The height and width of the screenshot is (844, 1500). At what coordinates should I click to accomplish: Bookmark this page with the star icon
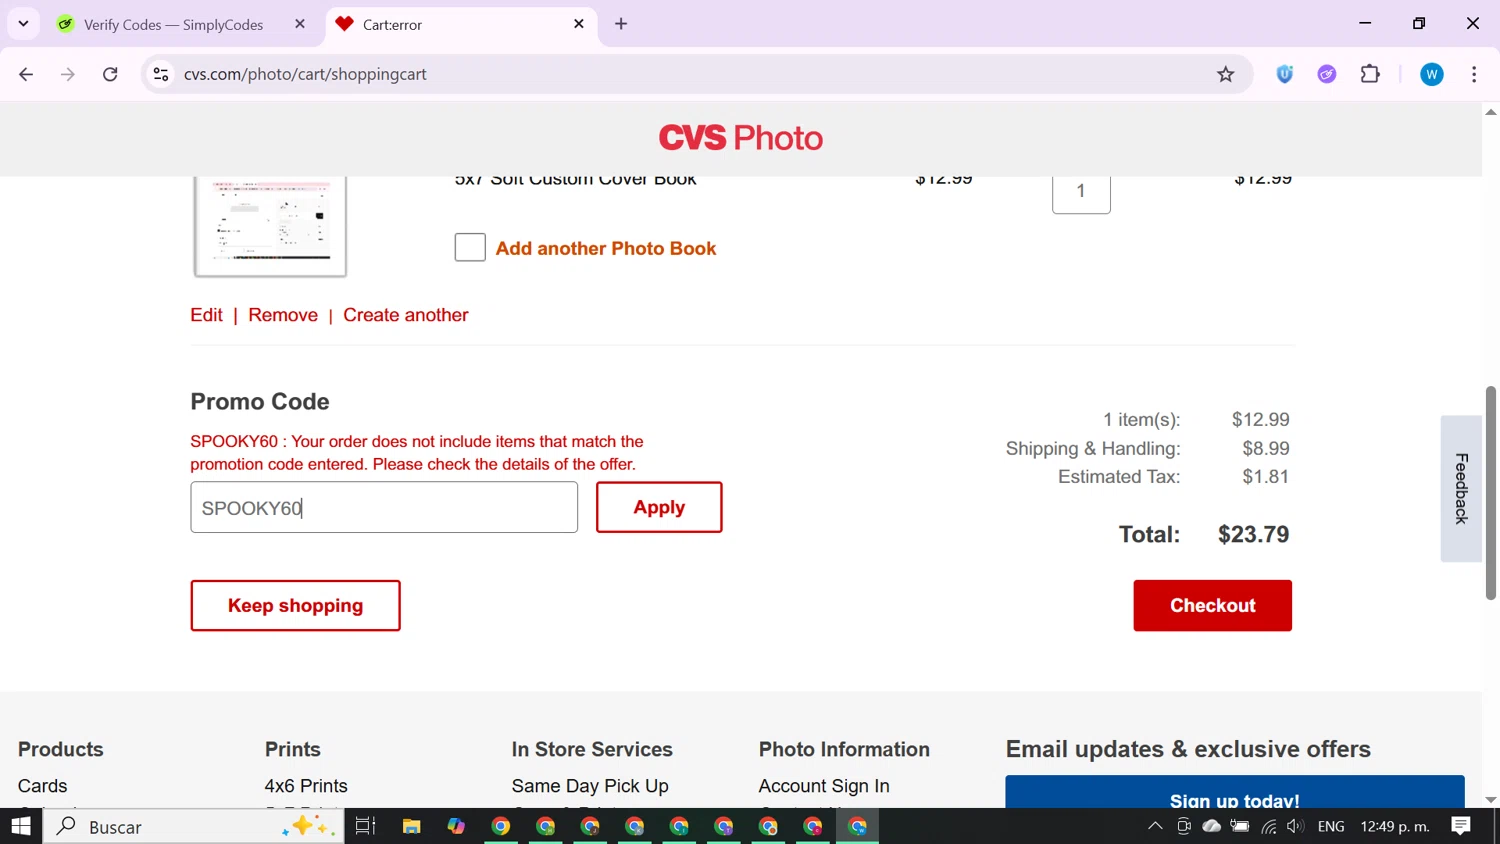coord(1225,74)
